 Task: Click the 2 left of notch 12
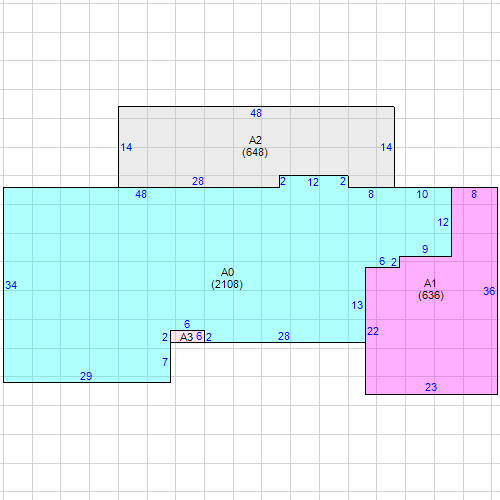click(283, 181)
